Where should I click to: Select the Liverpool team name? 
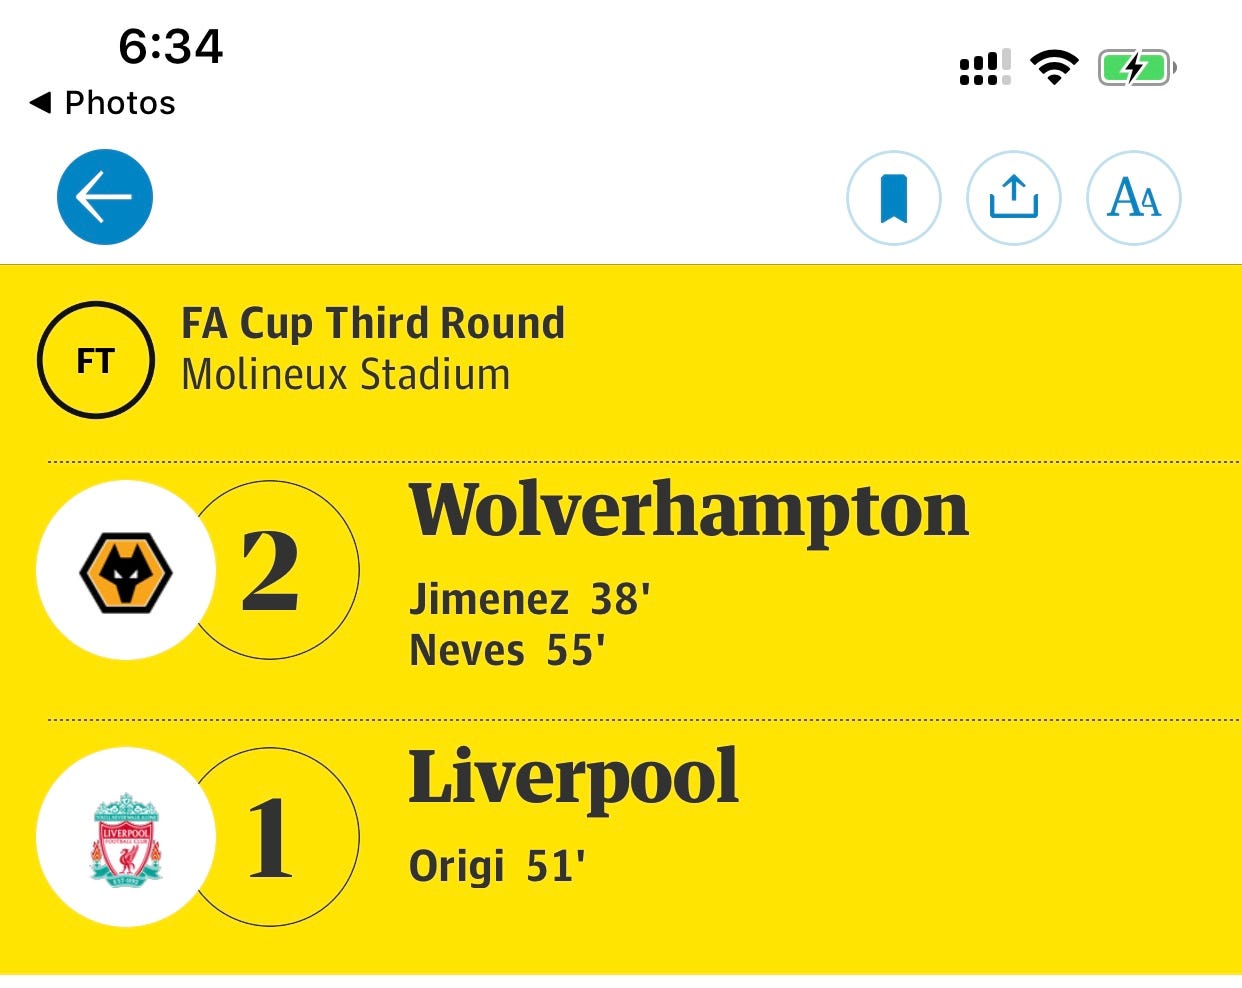point(574,778)
